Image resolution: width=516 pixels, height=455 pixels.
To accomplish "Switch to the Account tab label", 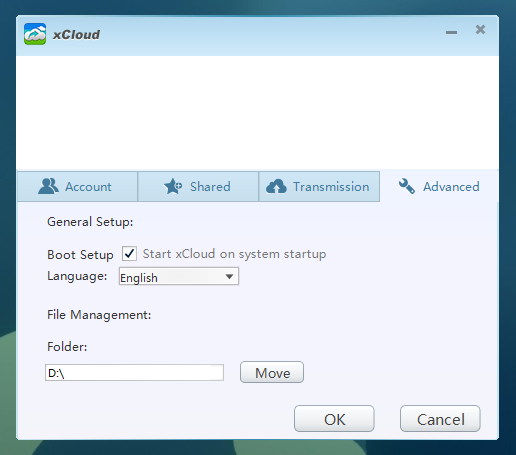I will coord(88,187).
